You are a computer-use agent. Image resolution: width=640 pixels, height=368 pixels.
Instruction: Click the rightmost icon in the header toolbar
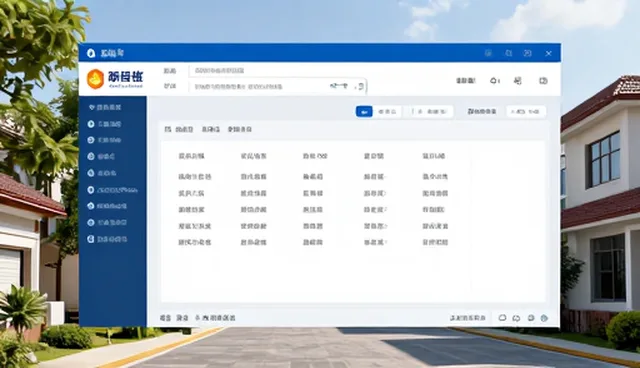543,81
